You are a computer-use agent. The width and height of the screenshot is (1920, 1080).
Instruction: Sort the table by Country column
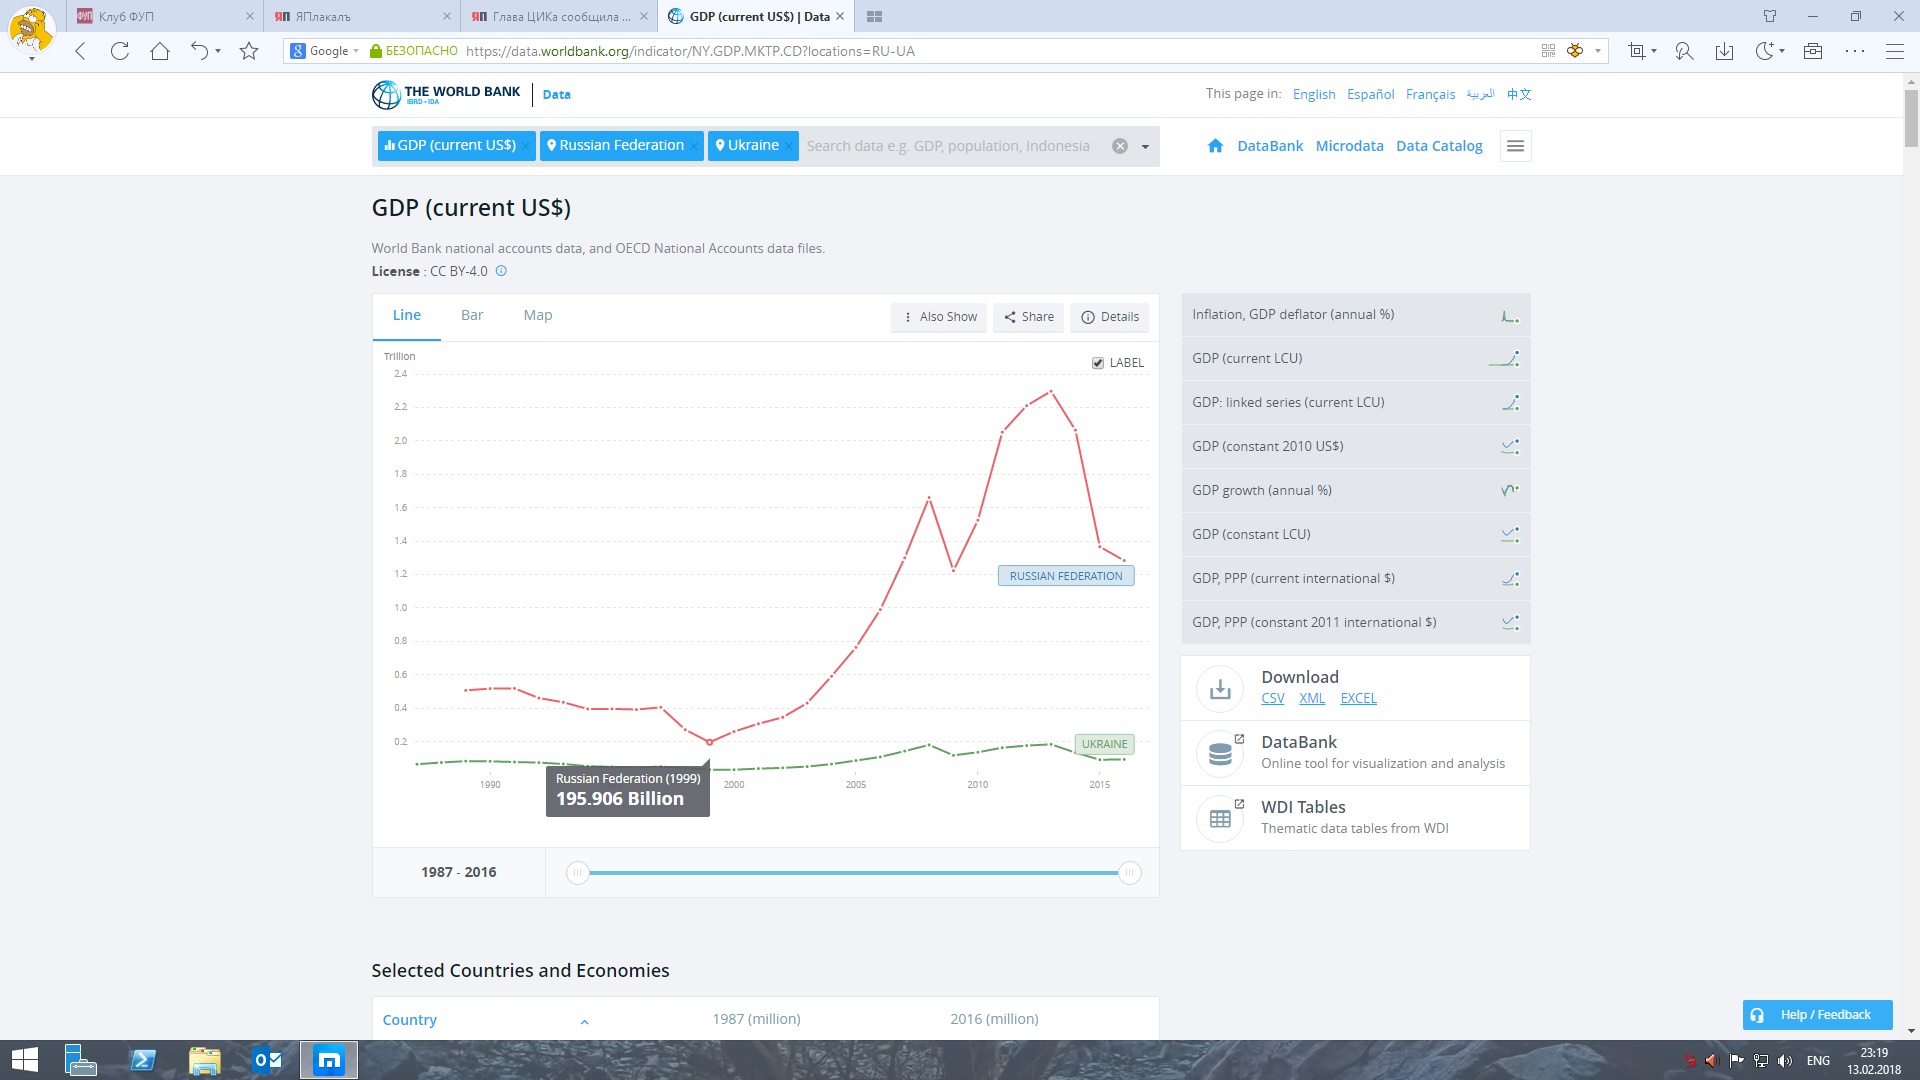[409, 1020]
